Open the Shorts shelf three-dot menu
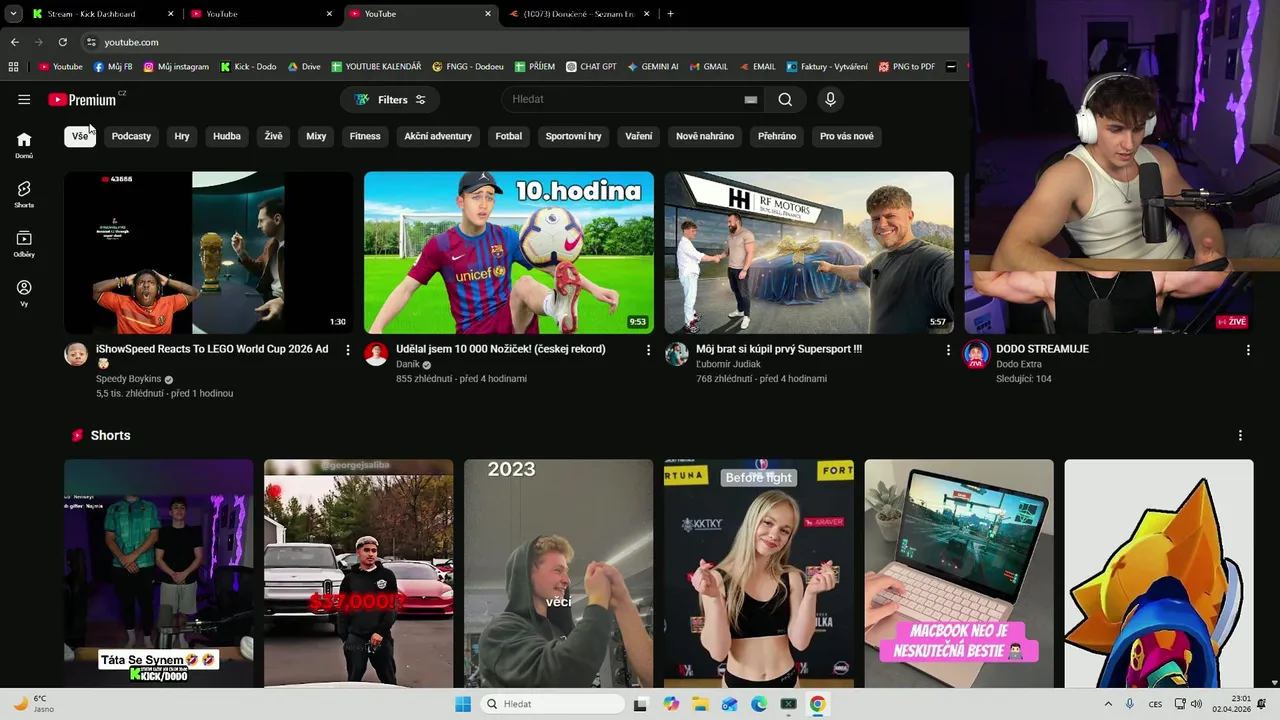This screenshot has height=720, width=1280. click(1240, 435)
